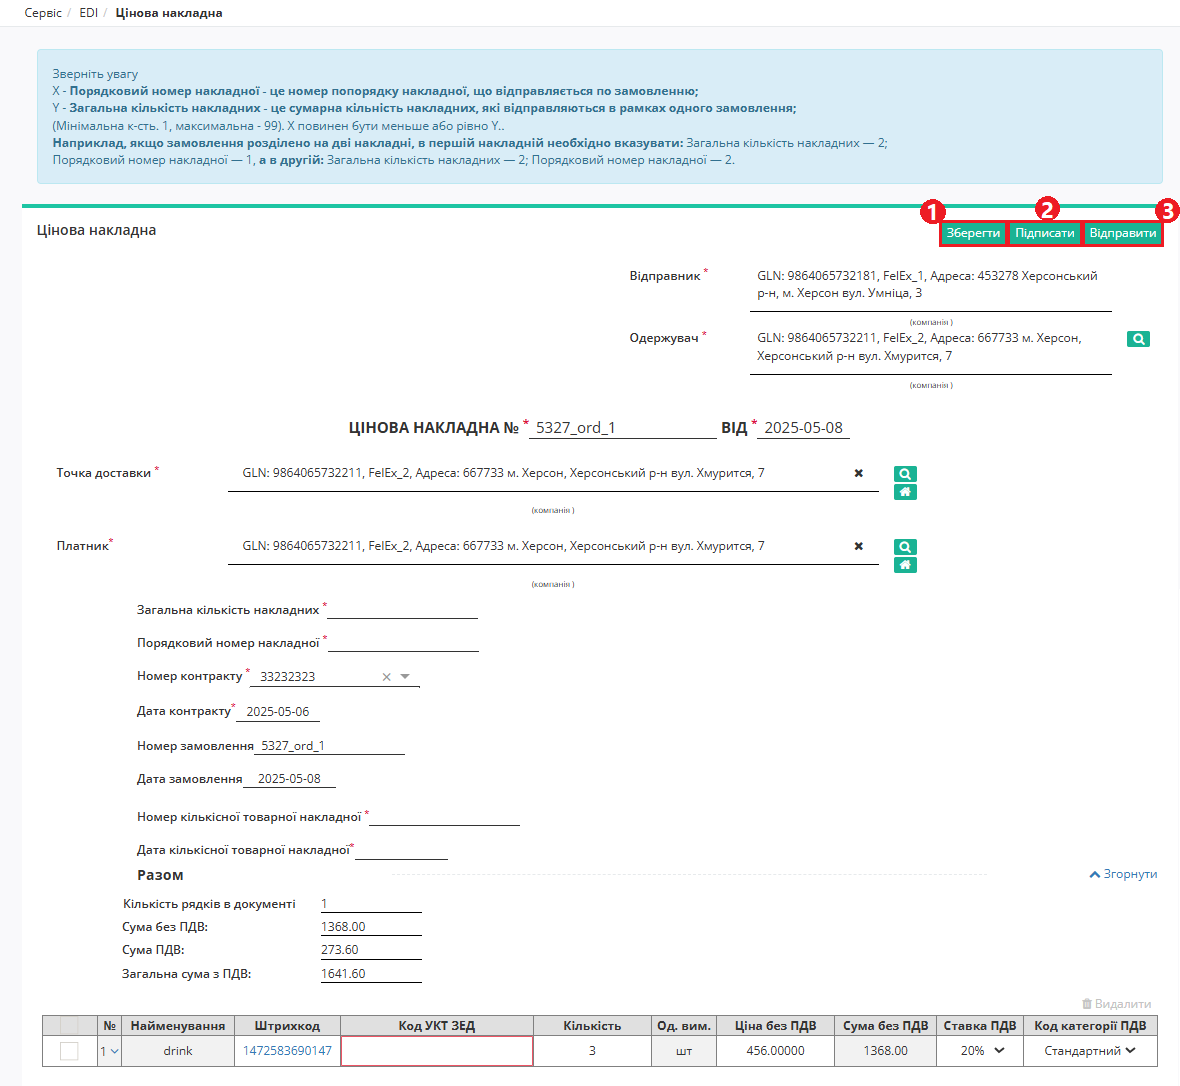Click the Ціна без ПДВ cell 456.00000
Screen dimensions: 1180x1086
(775, 1051)
